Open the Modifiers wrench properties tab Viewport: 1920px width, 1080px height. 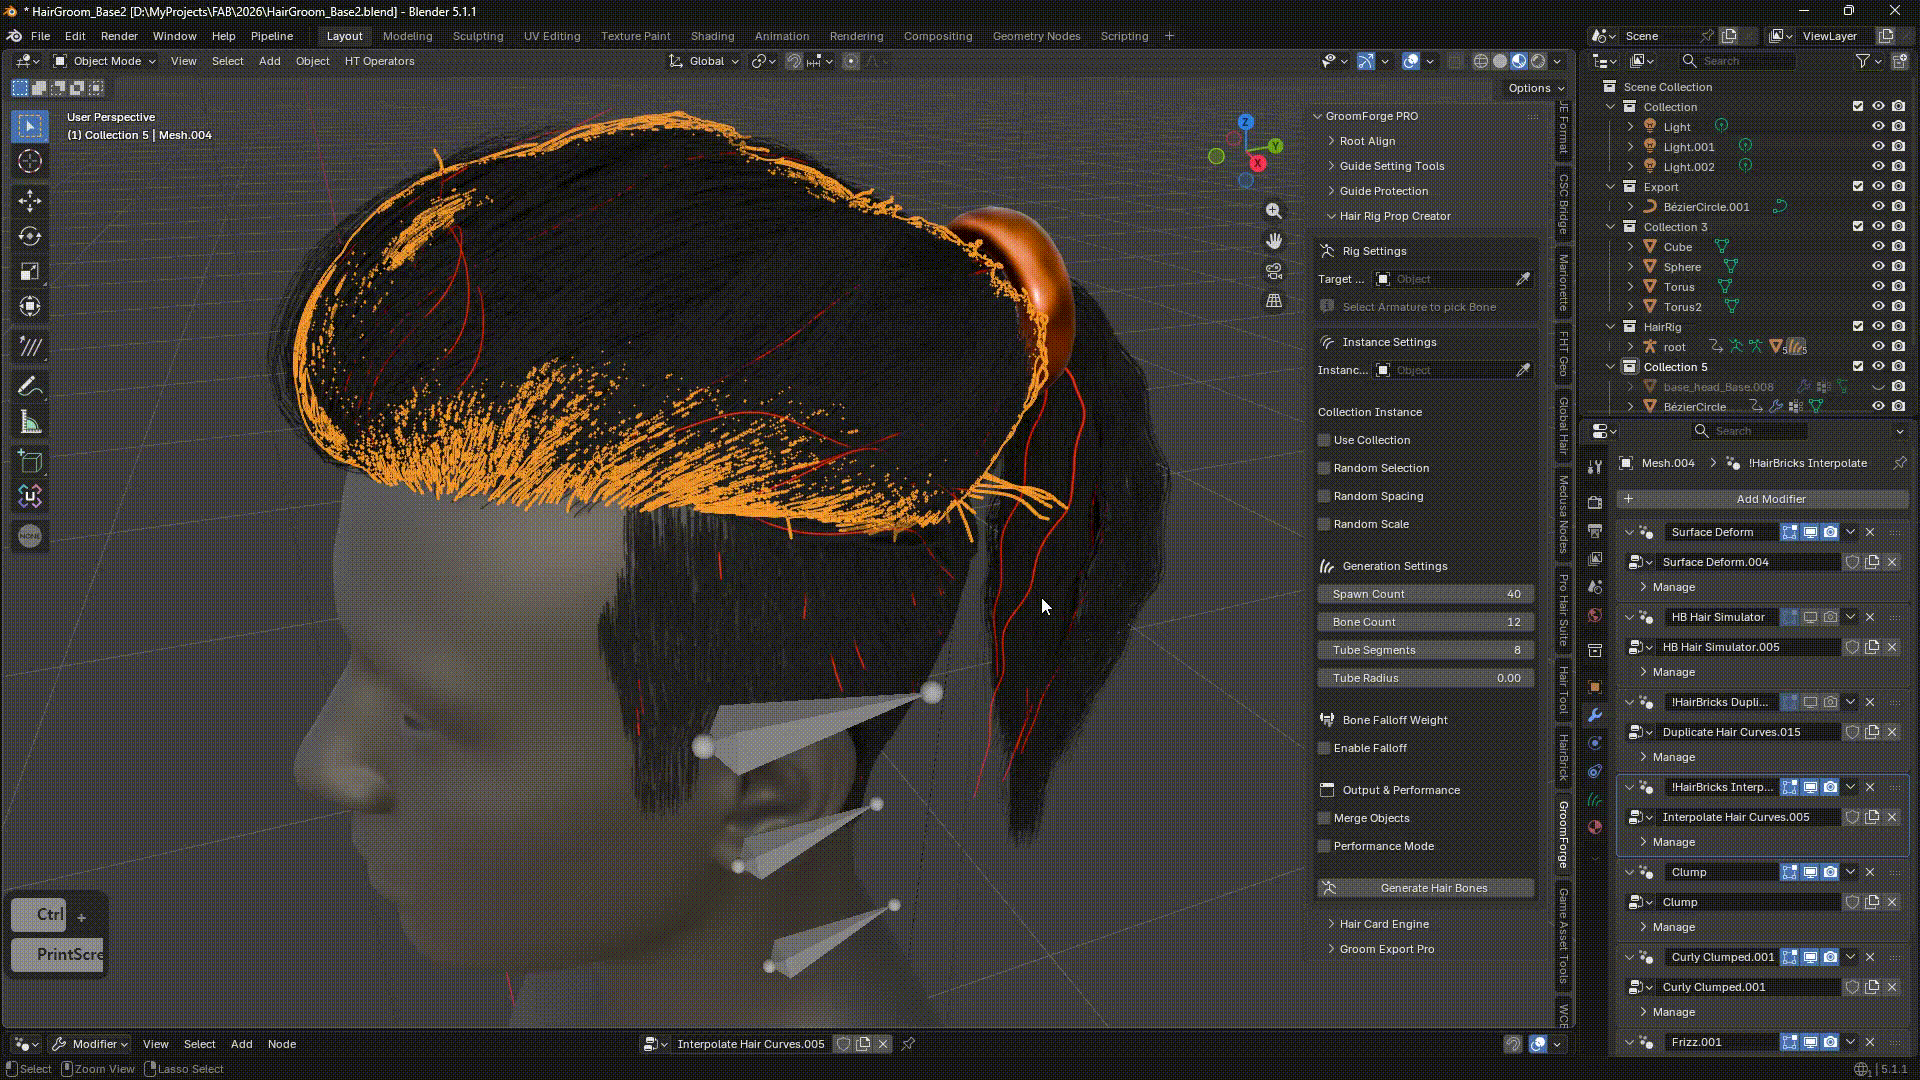pyautogui.click(x=1595, y=715)
